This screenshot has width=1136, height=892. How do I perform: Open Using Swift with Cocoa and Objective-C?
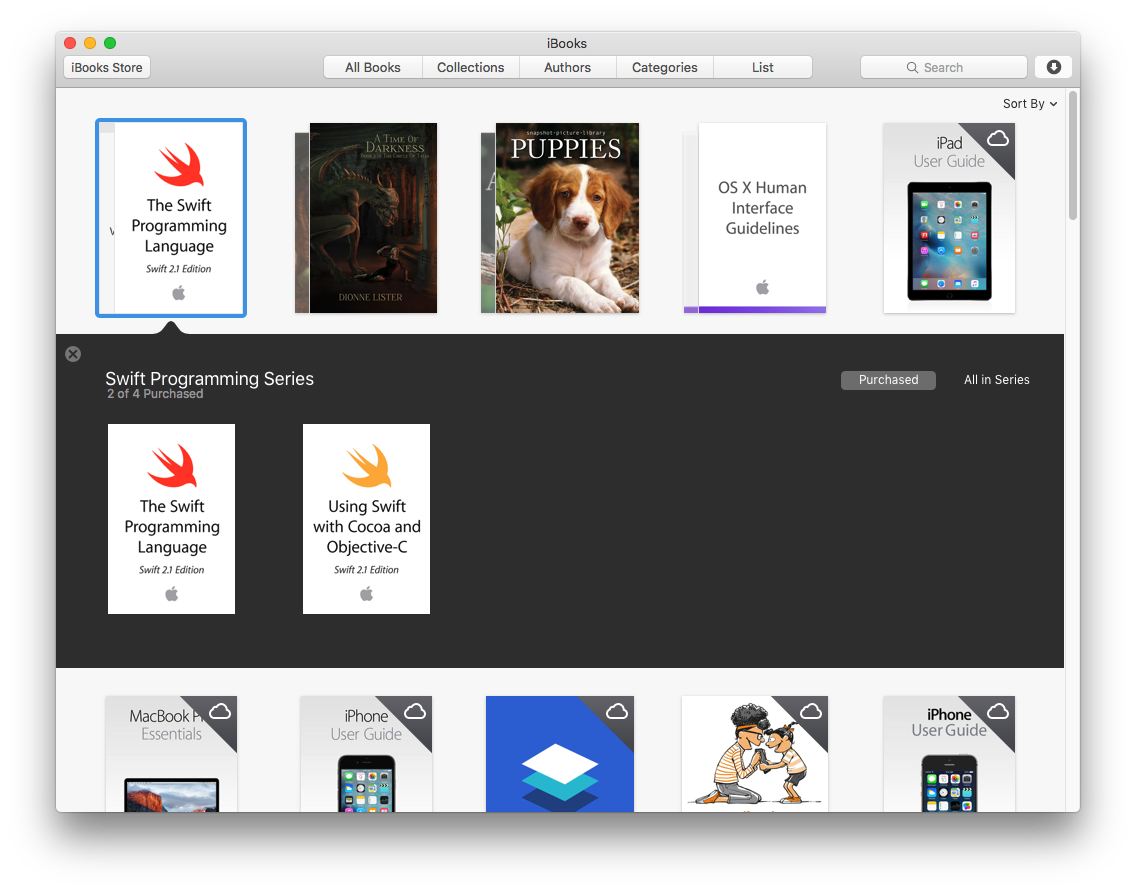point(367,519)
